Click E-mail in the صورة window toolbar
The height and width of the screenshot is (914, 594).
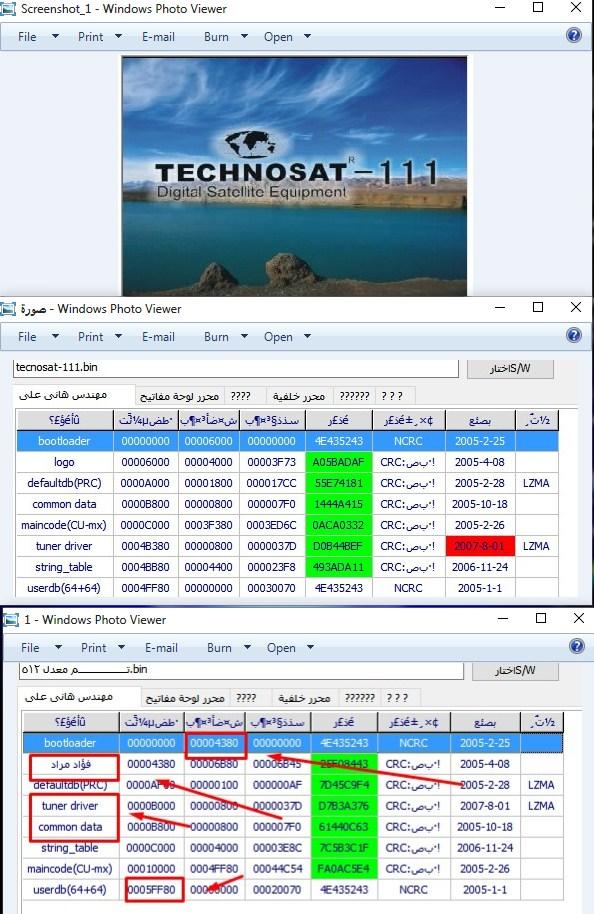coord(159,337)
